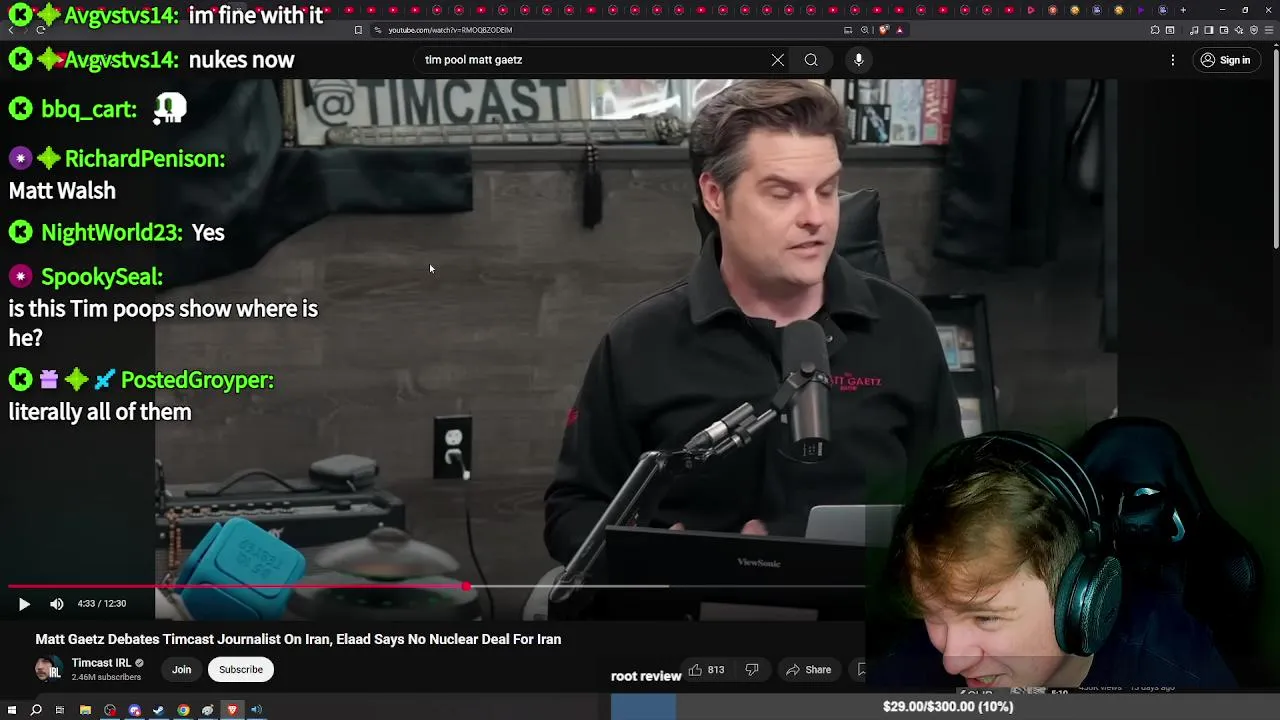Image resolution: width=1280 pixels, height=720 pixels.
Task: Open the browser hamburger main menu
Action: click(1268, 30)
